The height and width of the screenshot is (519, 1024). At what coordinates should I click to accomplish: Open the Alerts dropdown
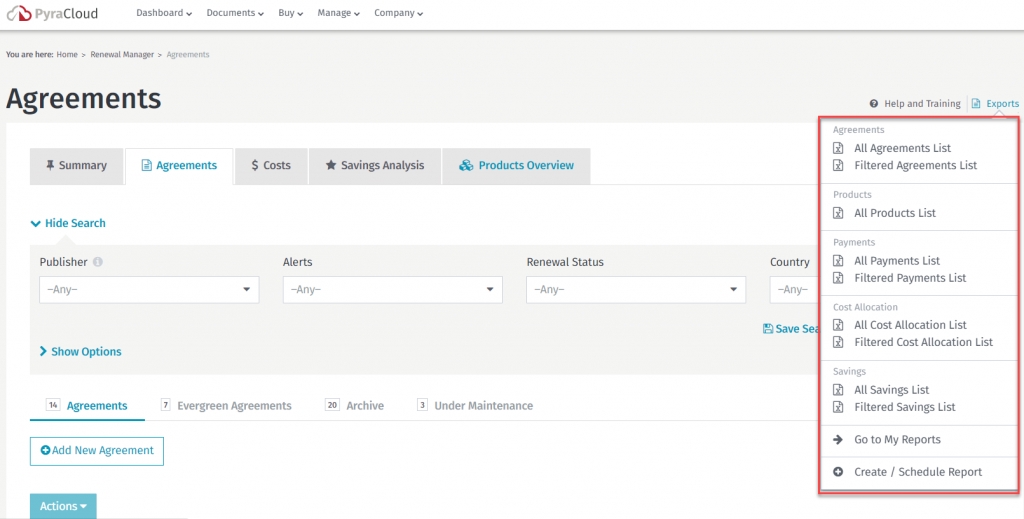point(392,290)
